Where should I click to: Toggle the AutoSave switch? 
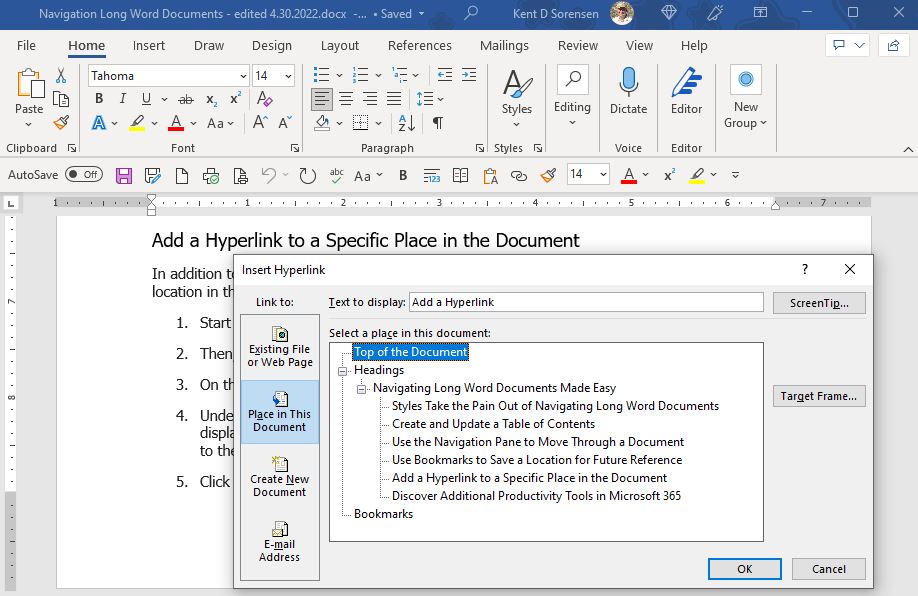tap(84, 175)
